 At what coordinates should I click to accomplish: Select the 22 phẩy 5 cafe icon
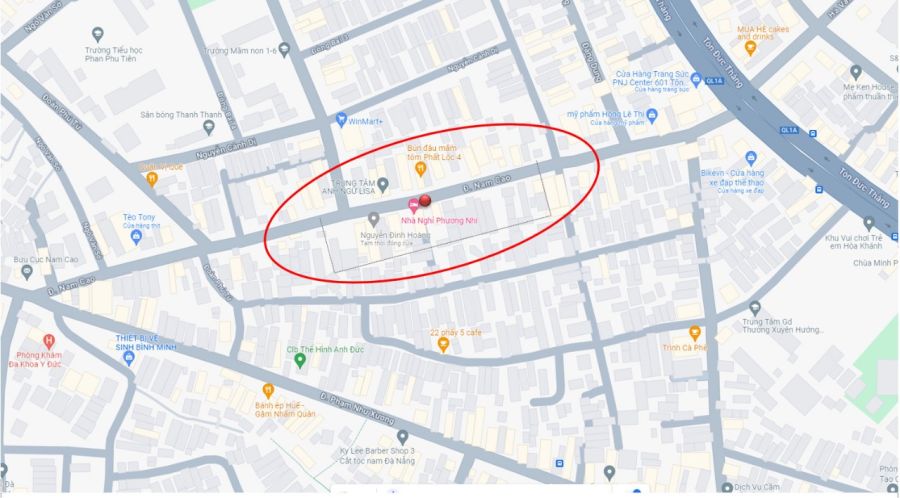(443, 344)
